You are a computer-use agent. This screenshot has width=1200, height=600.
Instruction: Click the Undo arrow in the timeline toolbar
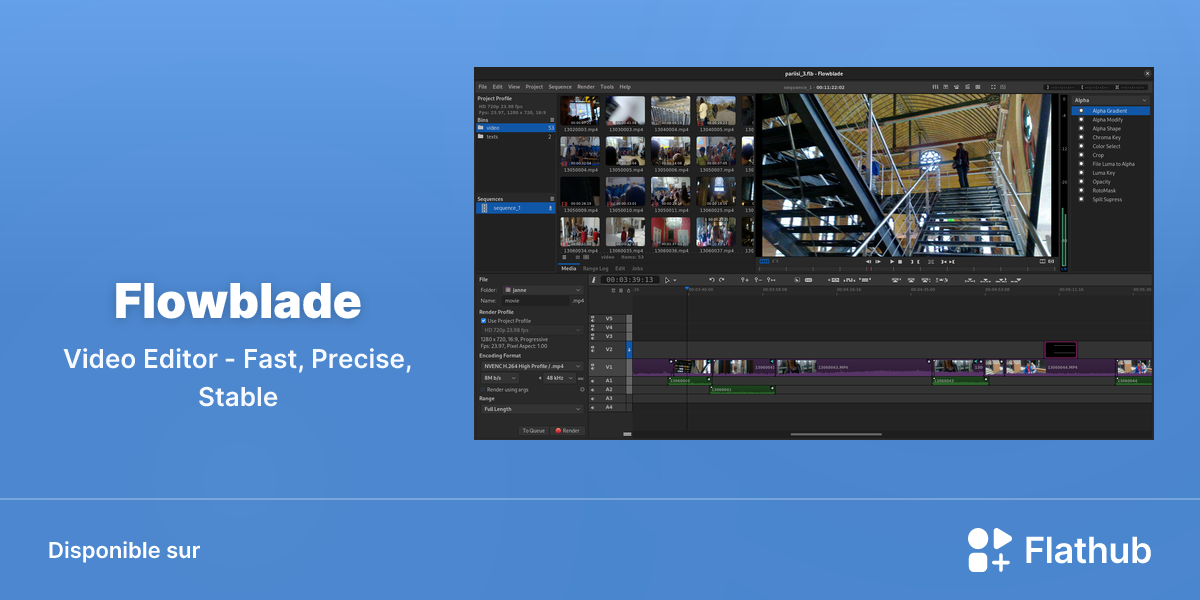[x=712, y=280]
